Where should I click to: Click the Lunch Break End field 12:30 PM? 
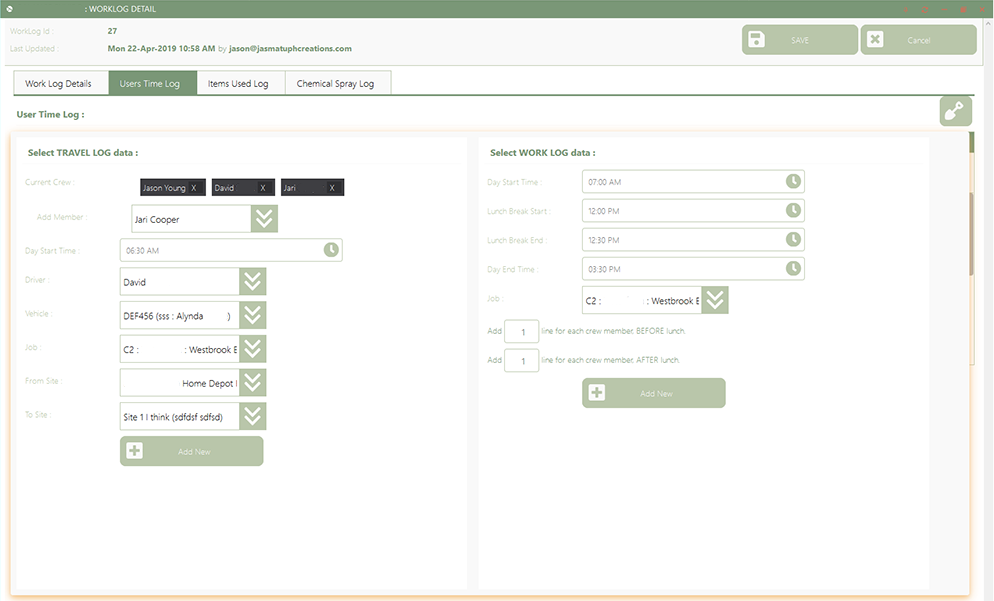coord(693,240)
